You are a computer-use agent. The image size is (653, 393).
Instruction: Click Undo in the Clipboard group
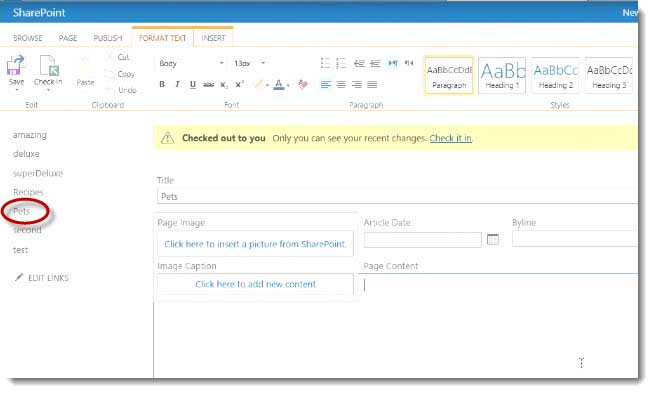pyautogui.click(x=127, y=90)
